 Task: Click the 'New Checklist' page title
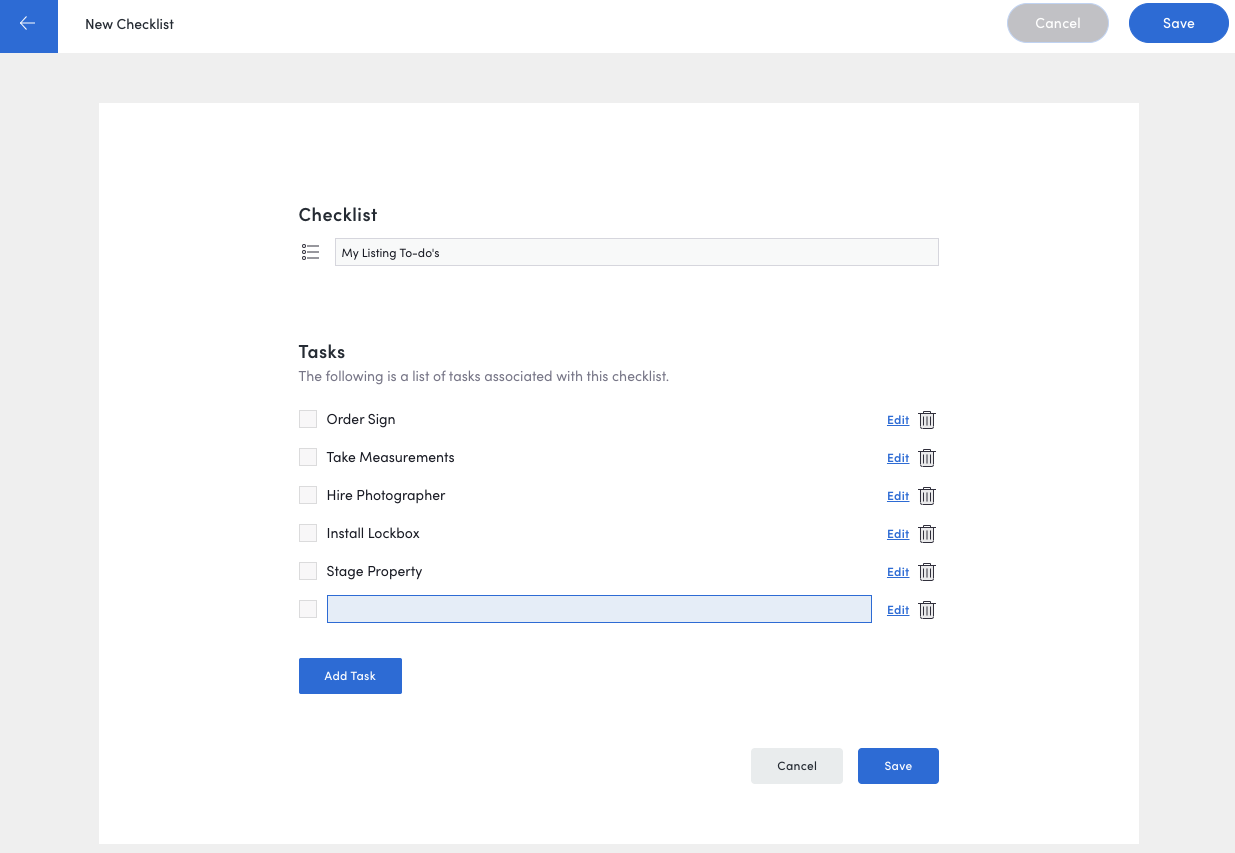point(129,24)
